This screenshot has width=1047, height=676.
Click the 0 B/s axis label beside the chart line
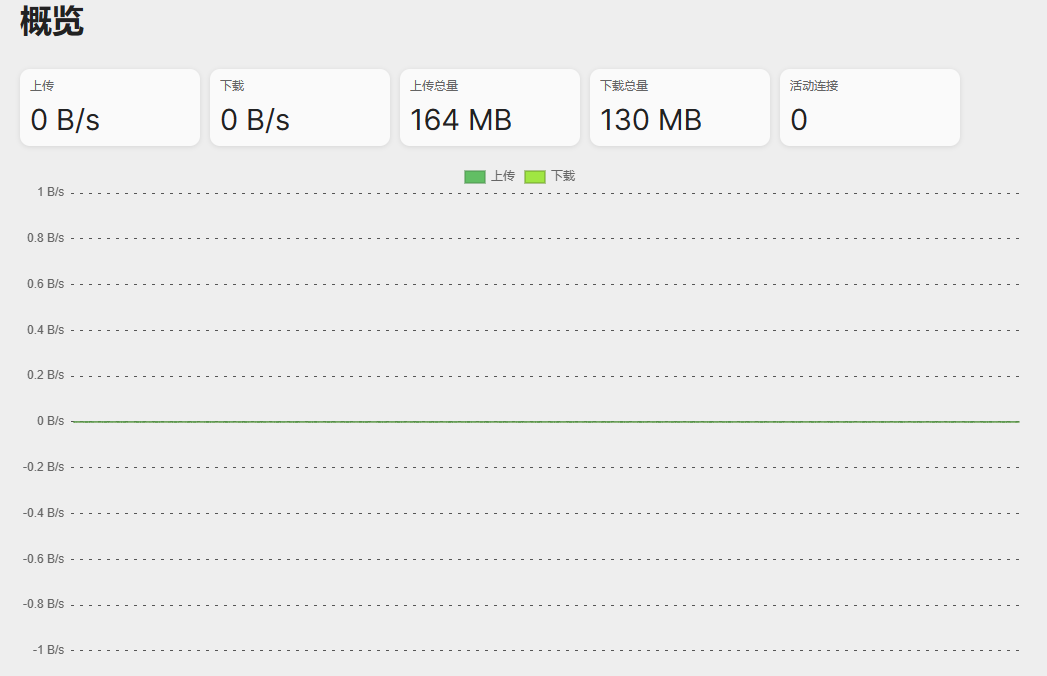(51, 421)
